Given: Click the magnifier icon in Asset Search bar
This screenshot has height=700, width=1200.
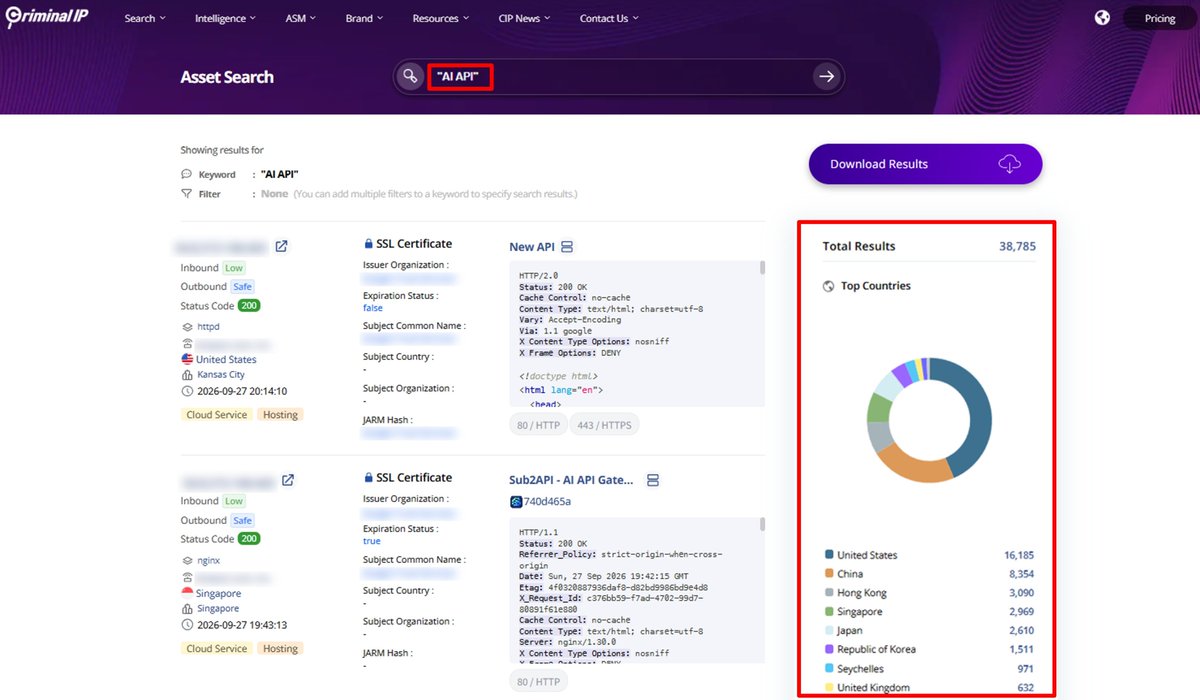Looking at the screenshot, I should [409, 76].
